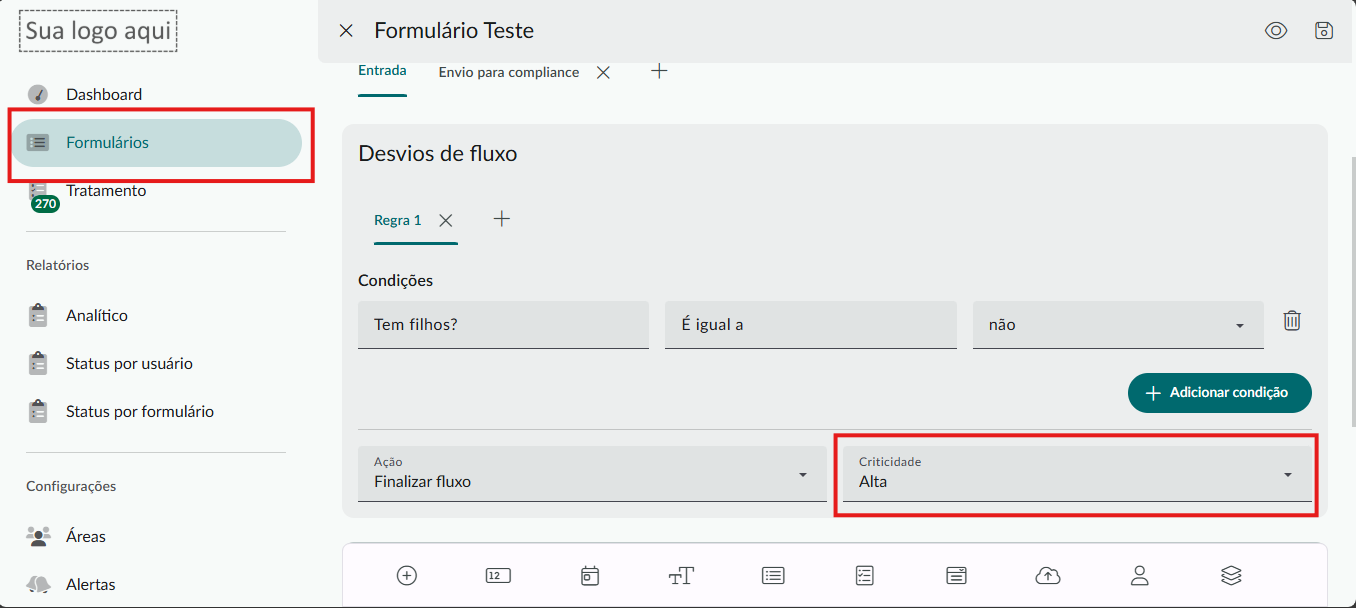Open the condition value dropdown showing não
1356x608 pixels.
pyautogui.click(x=1118, y=325)
